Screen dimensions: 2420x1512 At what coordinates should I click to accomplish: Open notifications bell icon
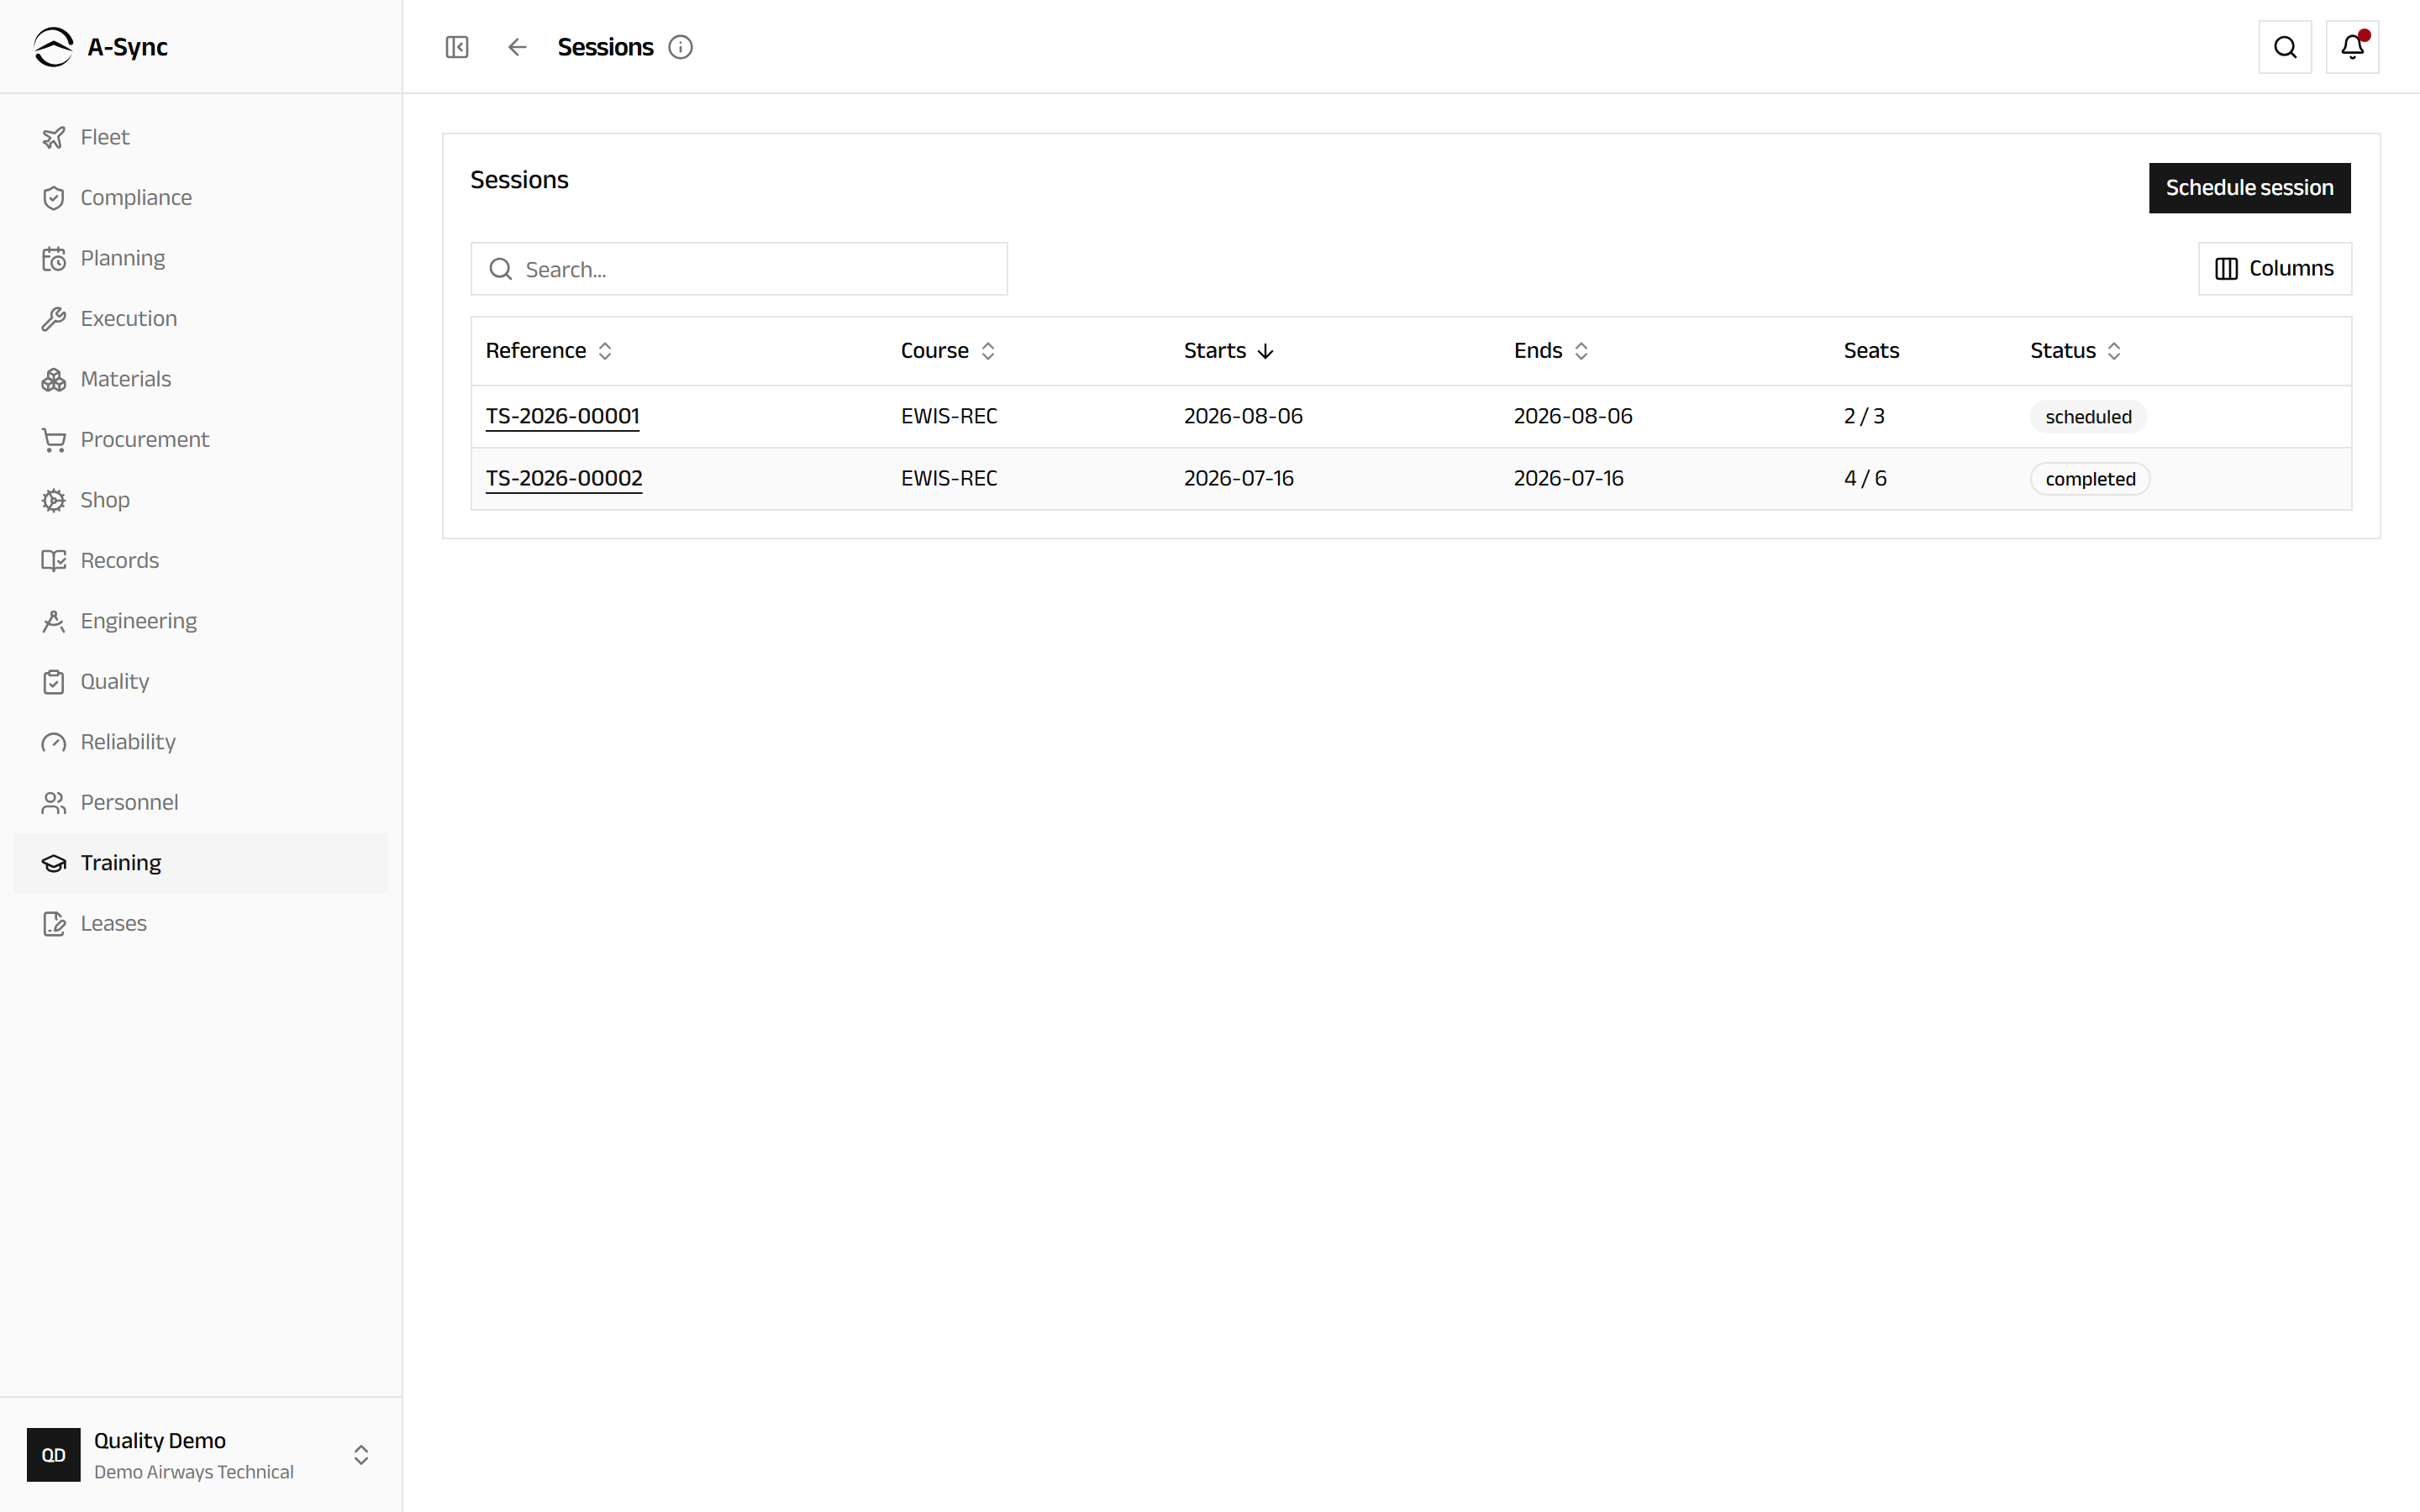2352,47
